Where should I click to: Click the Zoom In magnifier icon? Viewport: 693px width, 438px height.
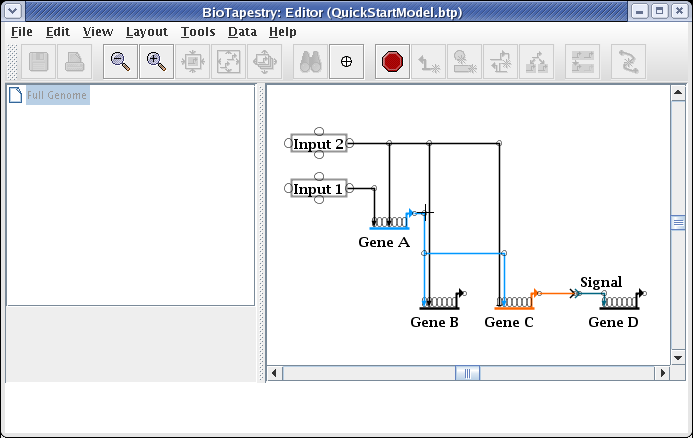(156, 62)
